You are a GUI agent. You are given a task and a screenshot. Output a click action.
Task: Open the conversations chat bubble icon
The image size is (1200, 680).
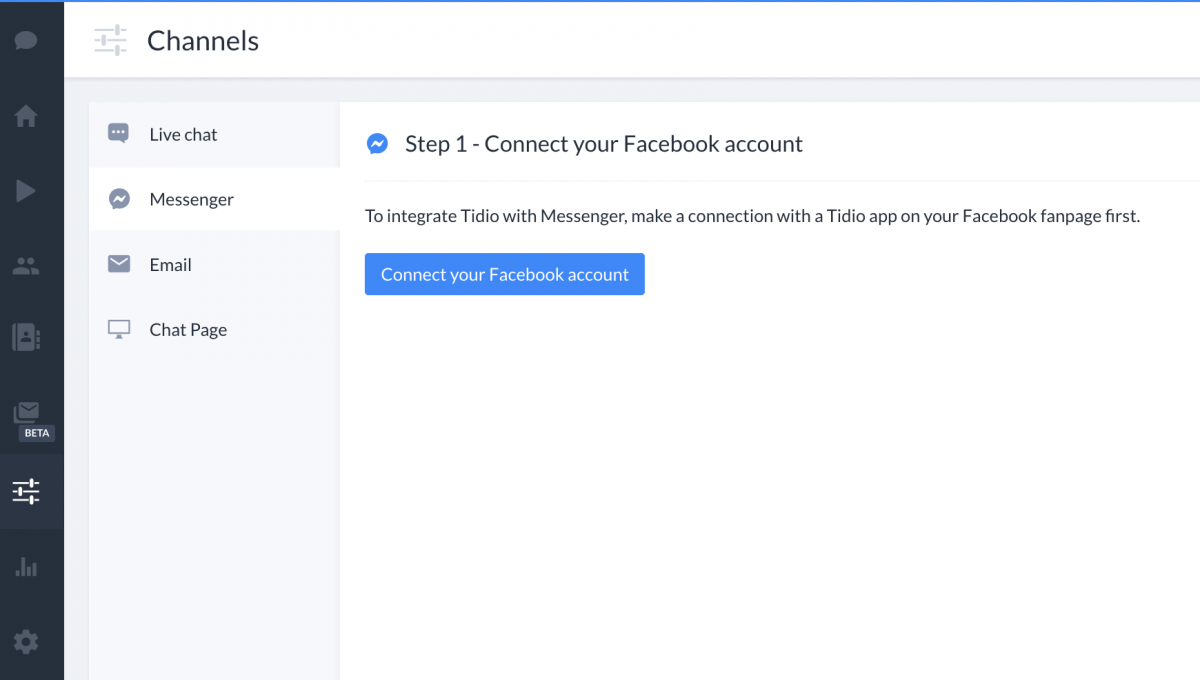26,41
